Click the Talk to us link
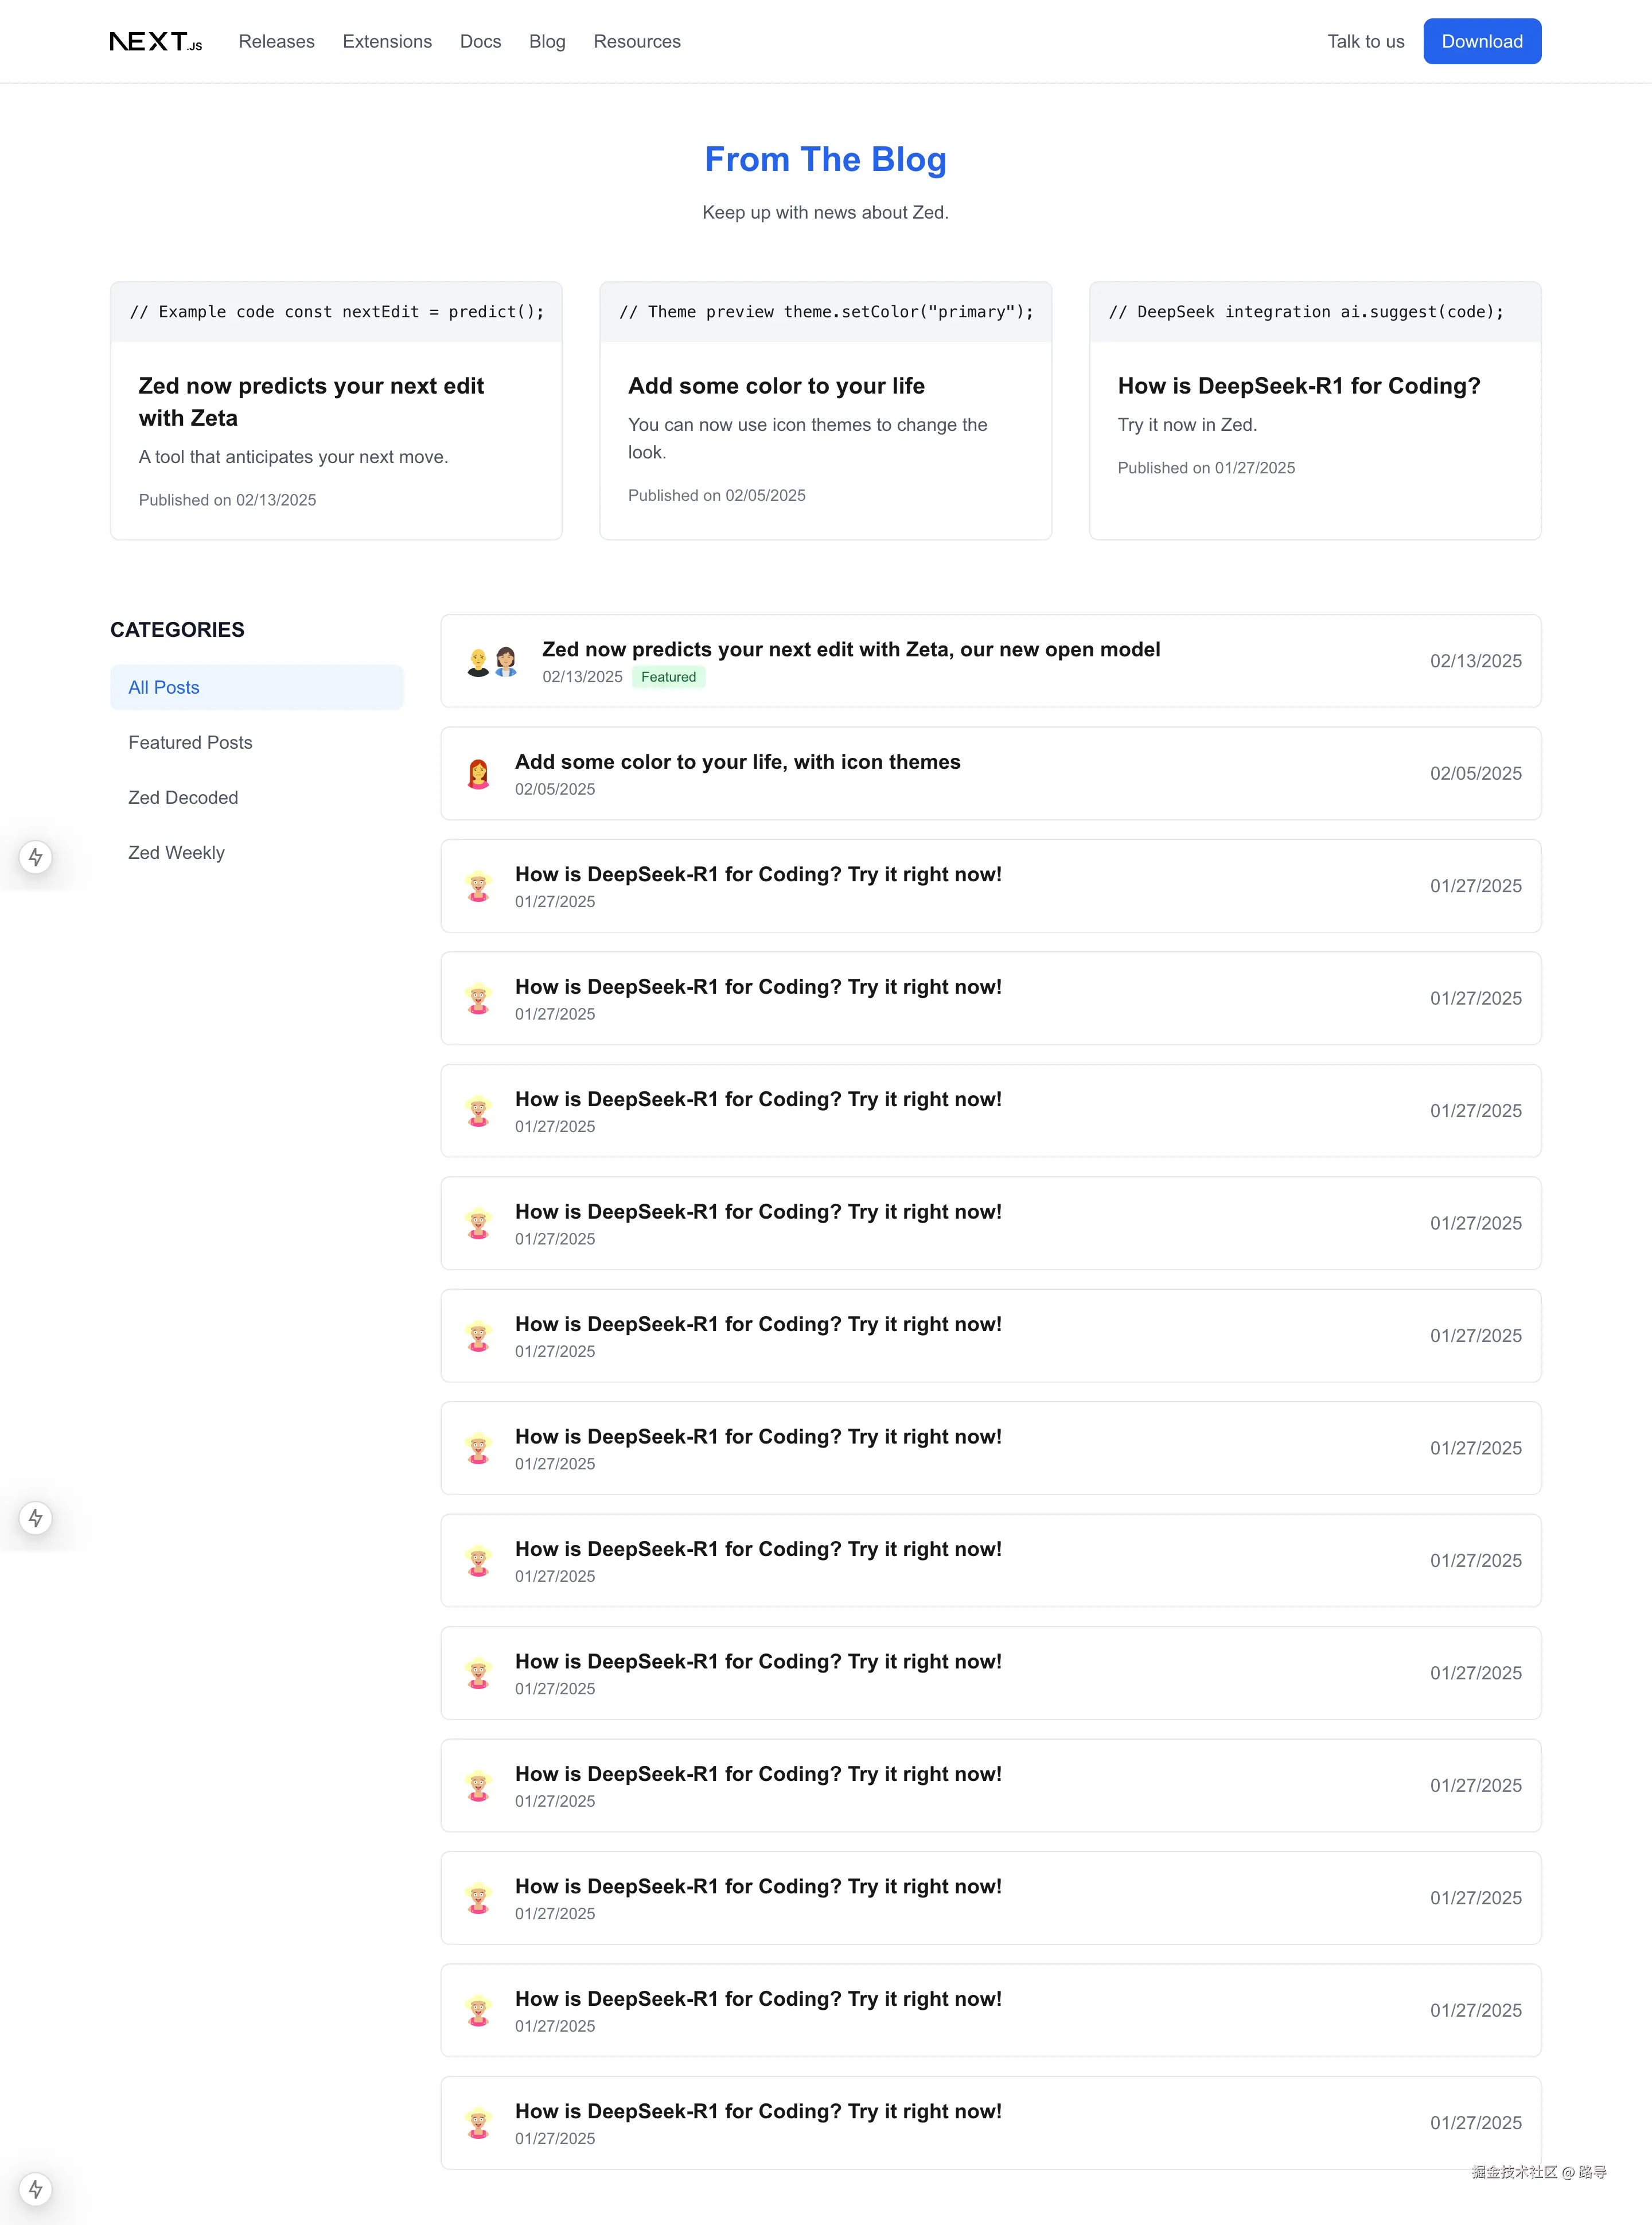This screenshot has height=2225, width=1652. click(x=1365, y=41)
